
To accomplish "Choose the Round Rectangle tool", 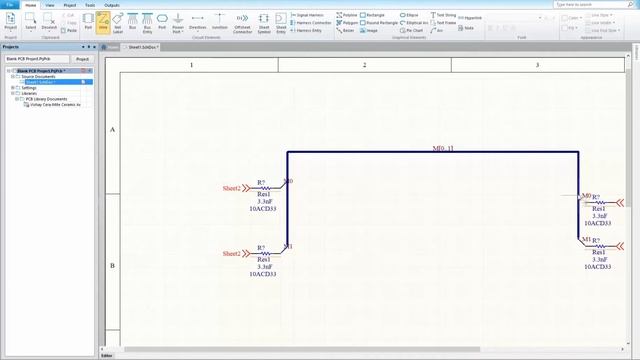I will tap(379, 23).
